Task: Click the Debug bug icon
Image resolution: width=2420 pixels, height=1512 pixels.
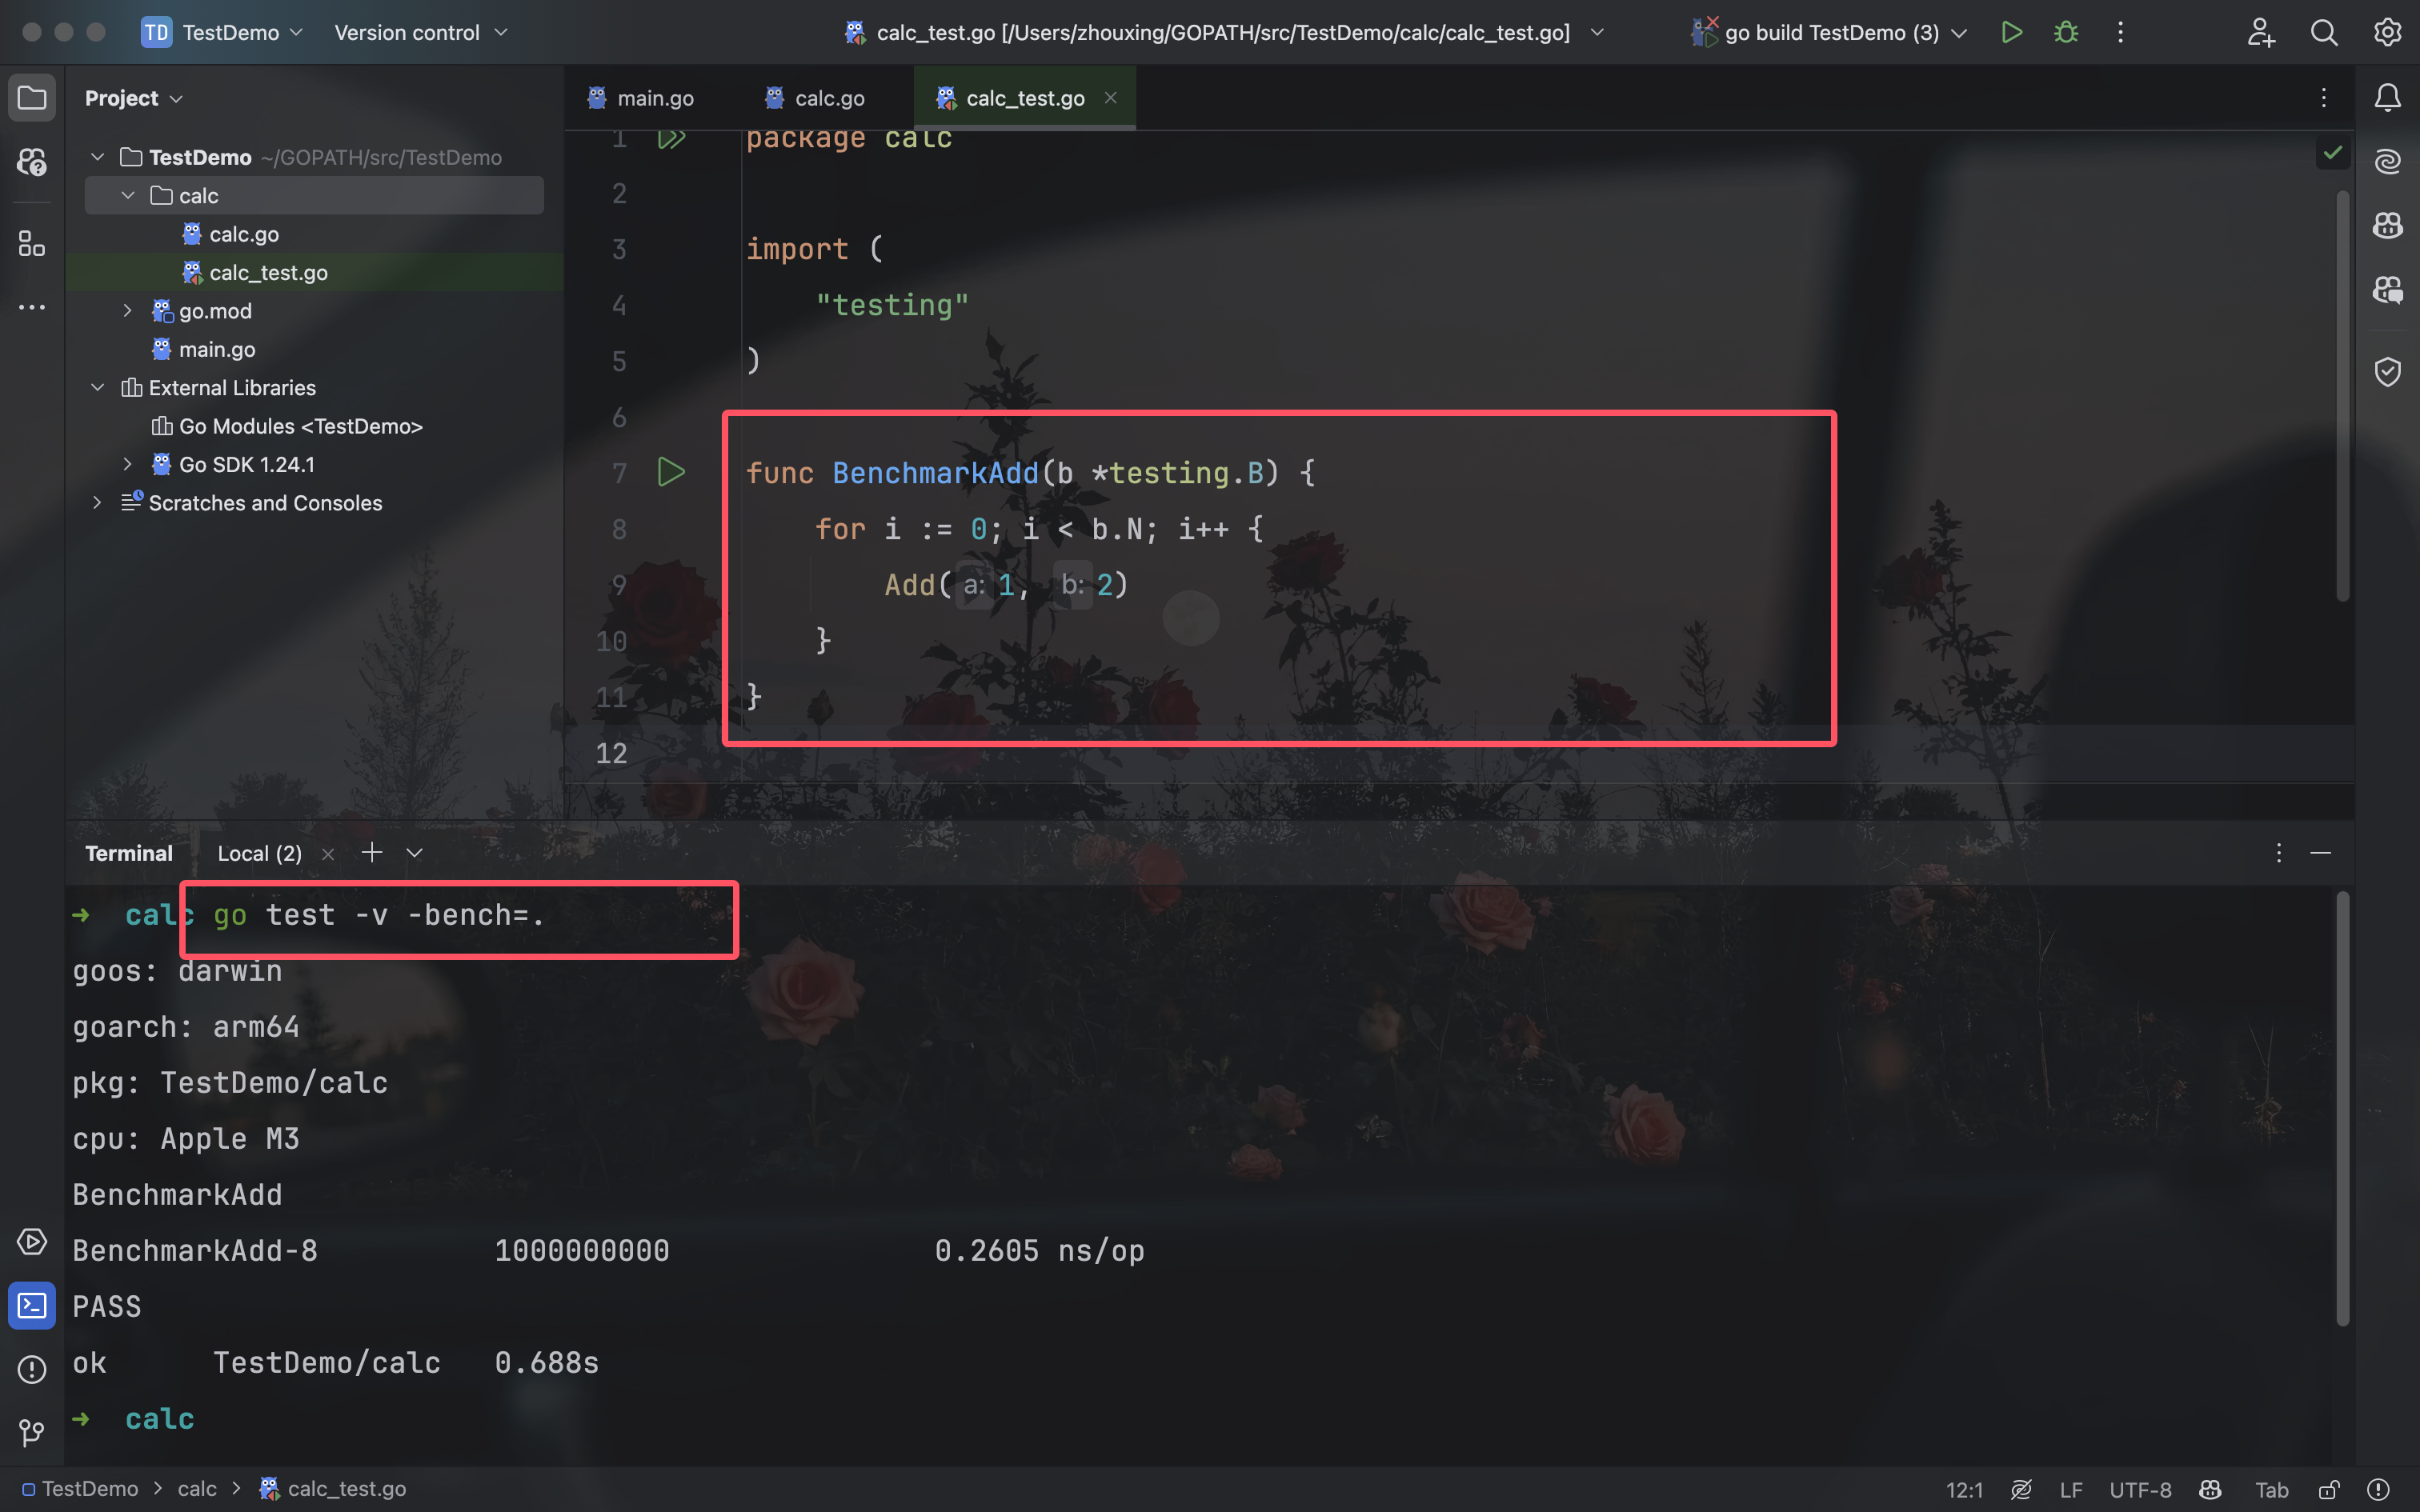Action: (2066, 32)
